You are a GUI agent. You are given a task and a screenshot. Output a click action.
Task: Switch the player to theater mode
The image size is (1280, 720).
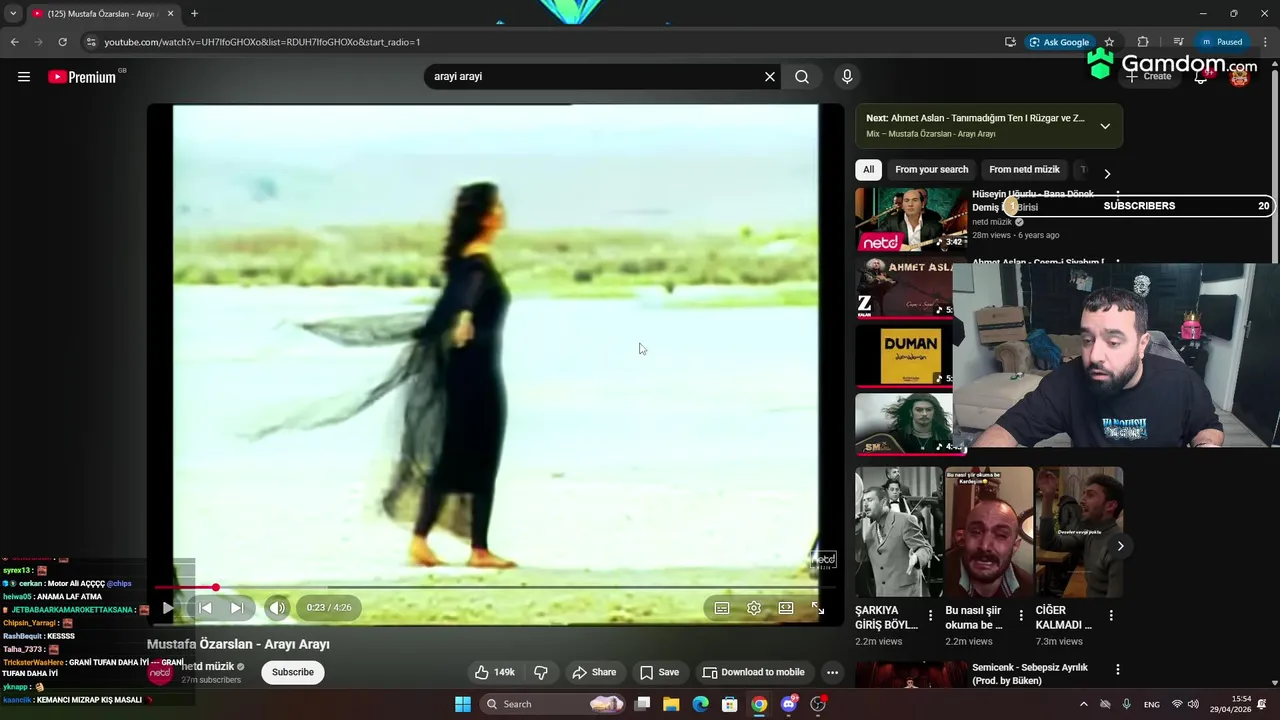tap(786, 608)
